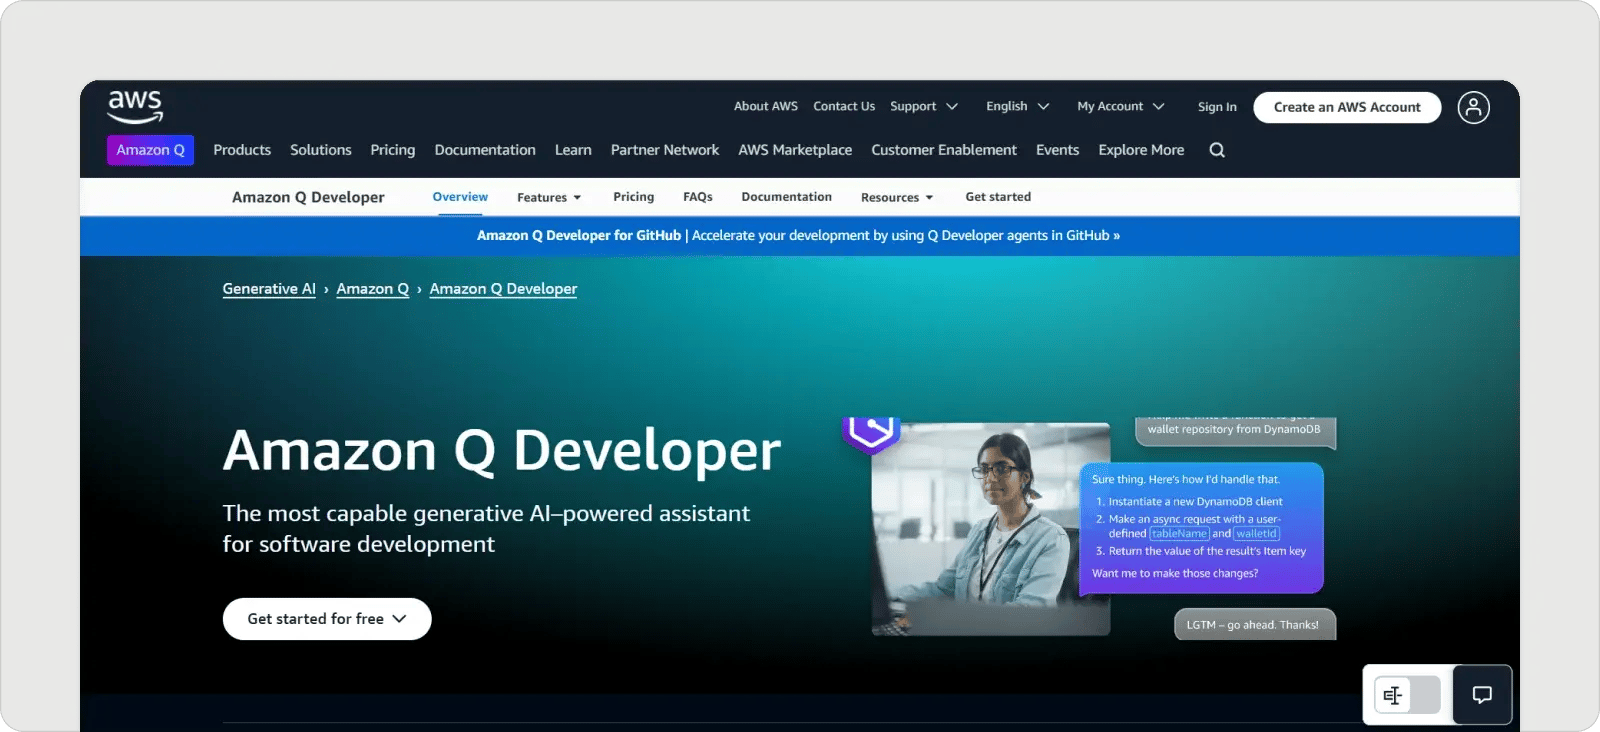Click the developer photo in hero

(x=990, y=528)
